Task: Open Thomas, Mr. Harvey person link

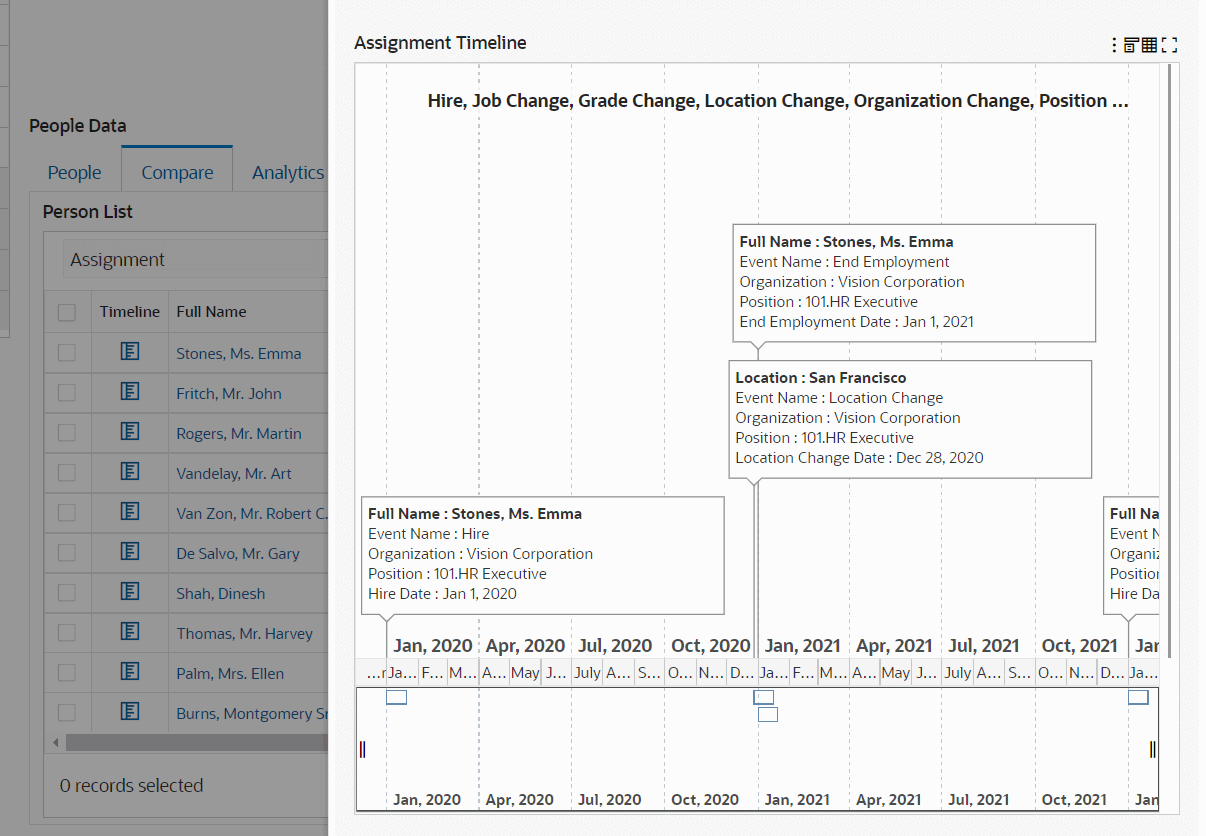Action: click(x=244, y=633)
